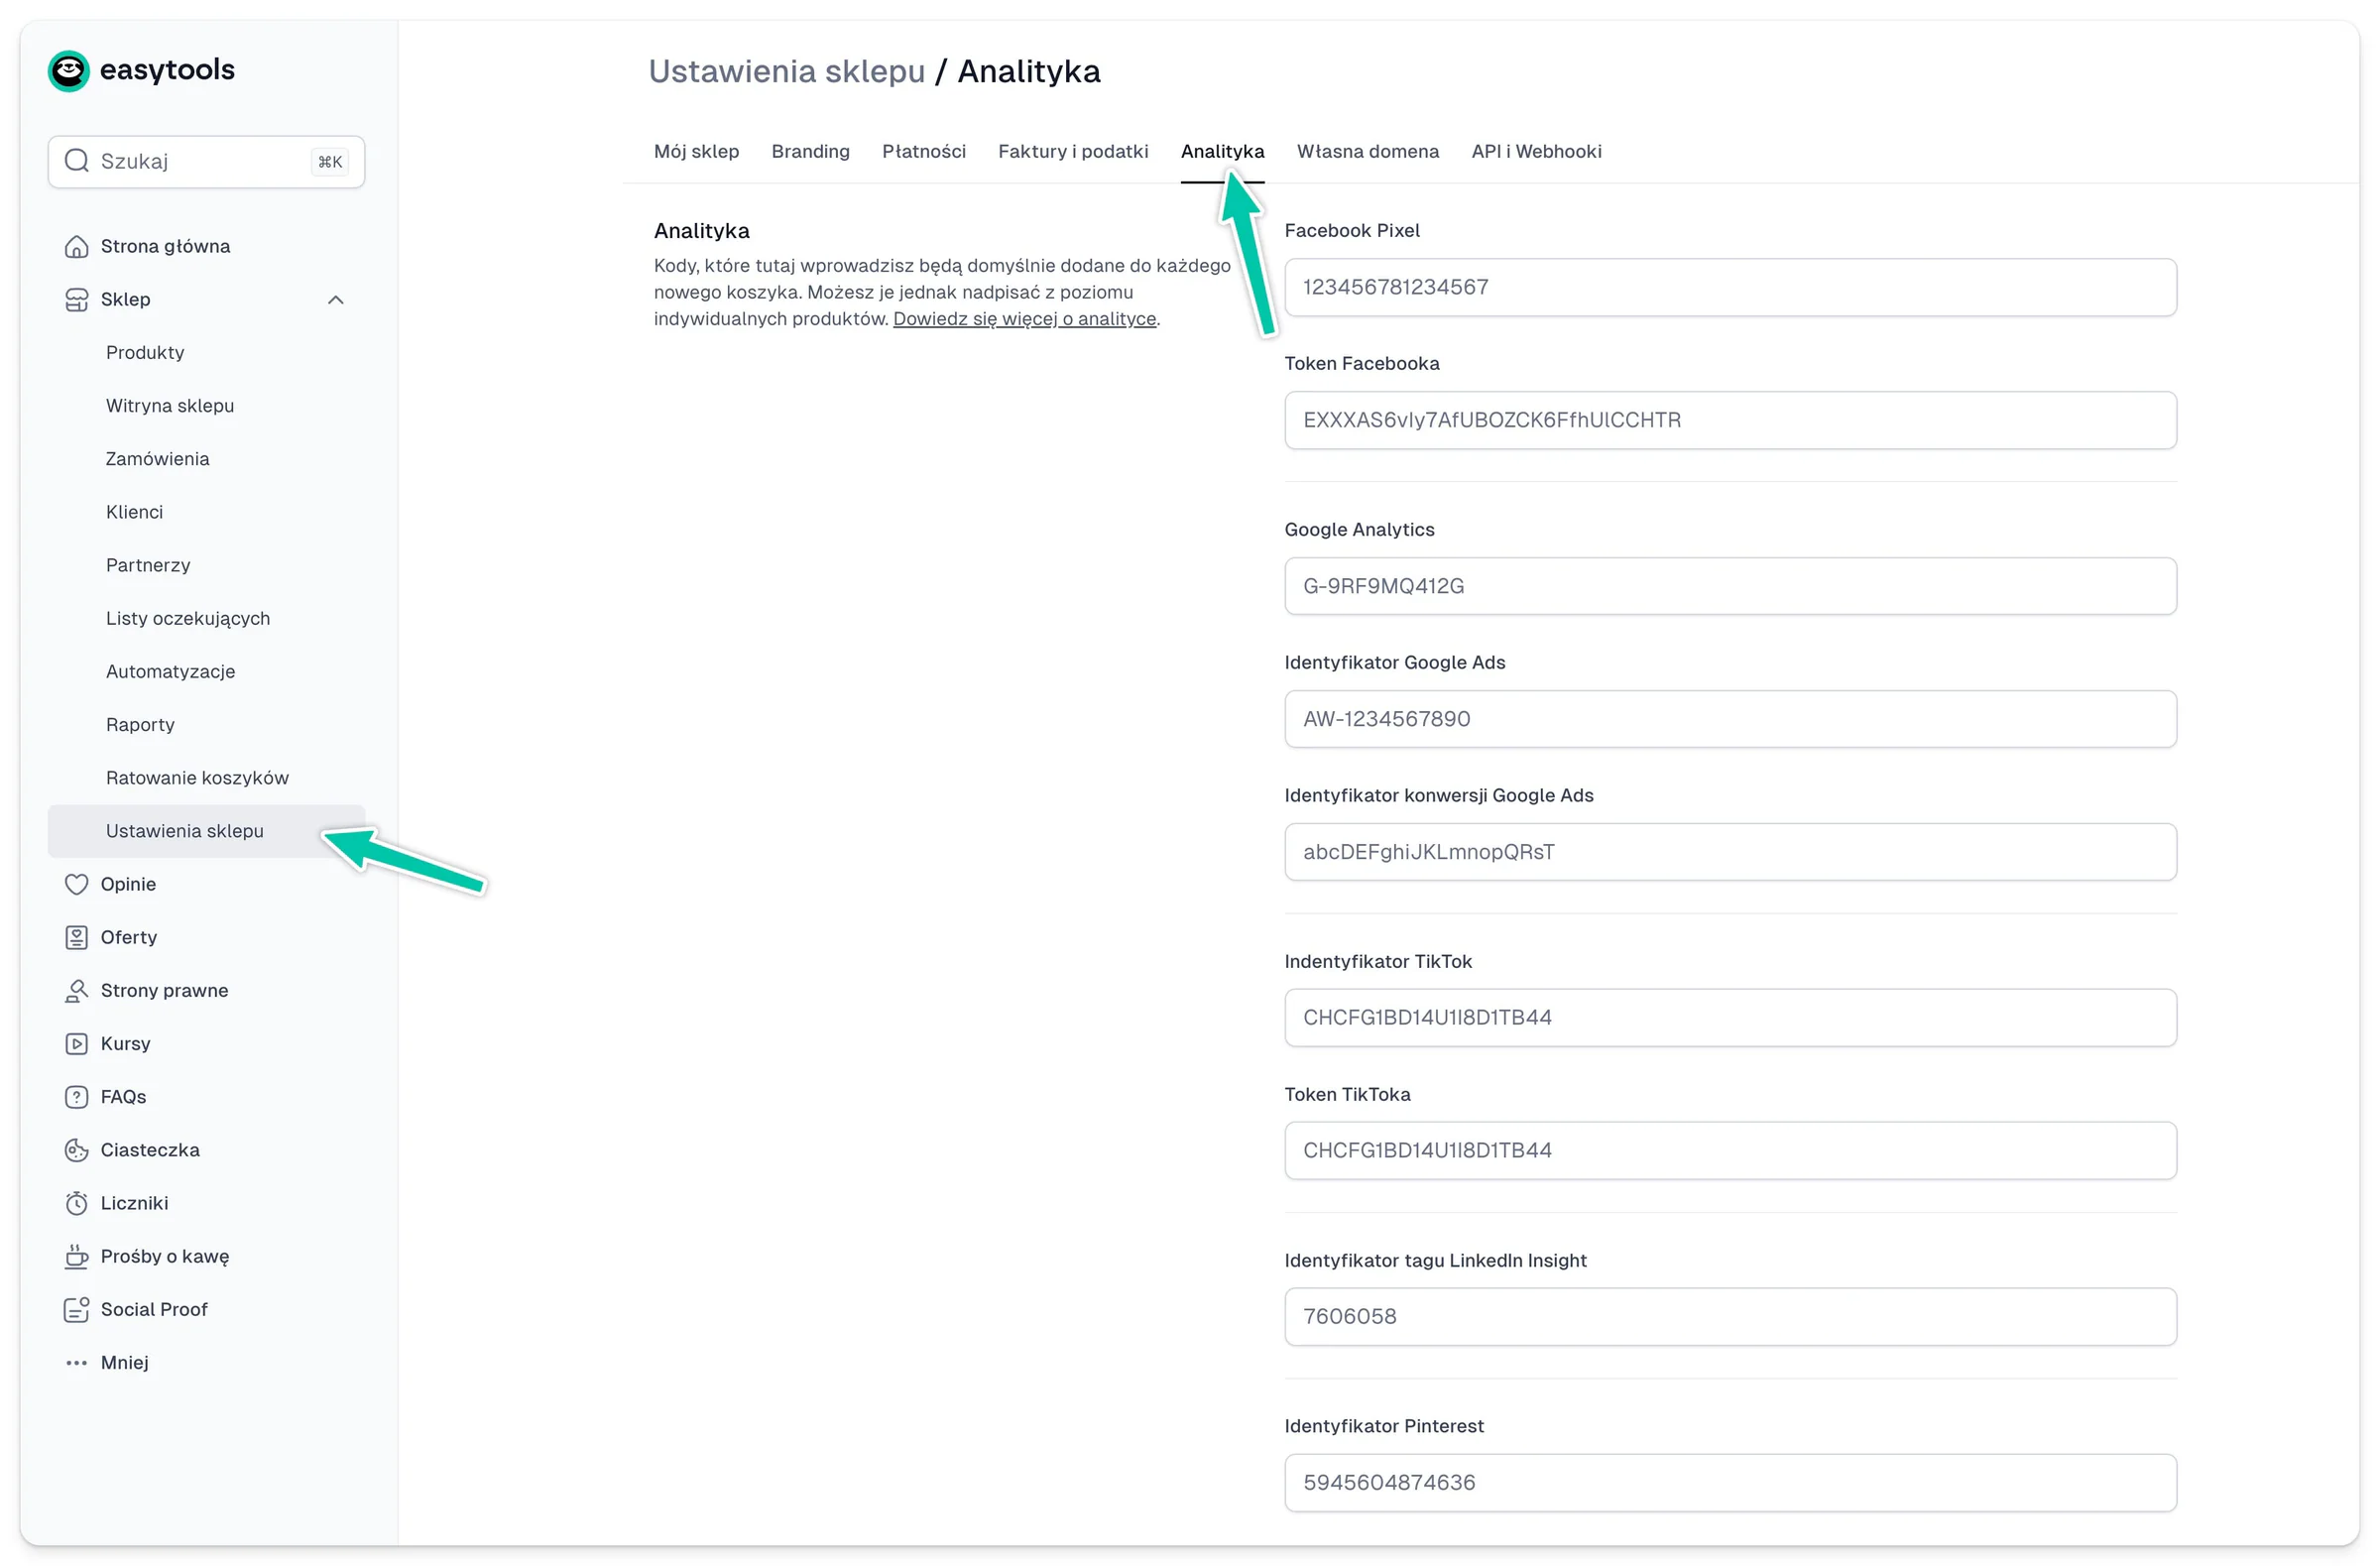This screenshot has height=1566, width=2380.
Task: Click the FAQs question mark icon
Action: (x=76, y=1096)
